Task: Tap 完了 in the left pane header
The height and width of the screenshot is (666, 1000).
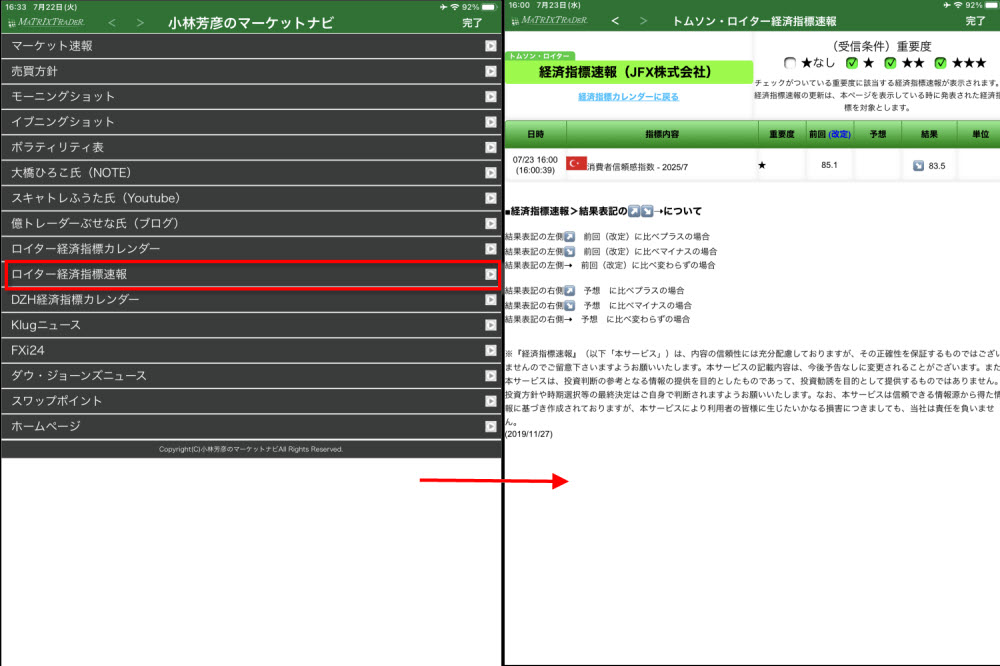Action: (472, 23)
